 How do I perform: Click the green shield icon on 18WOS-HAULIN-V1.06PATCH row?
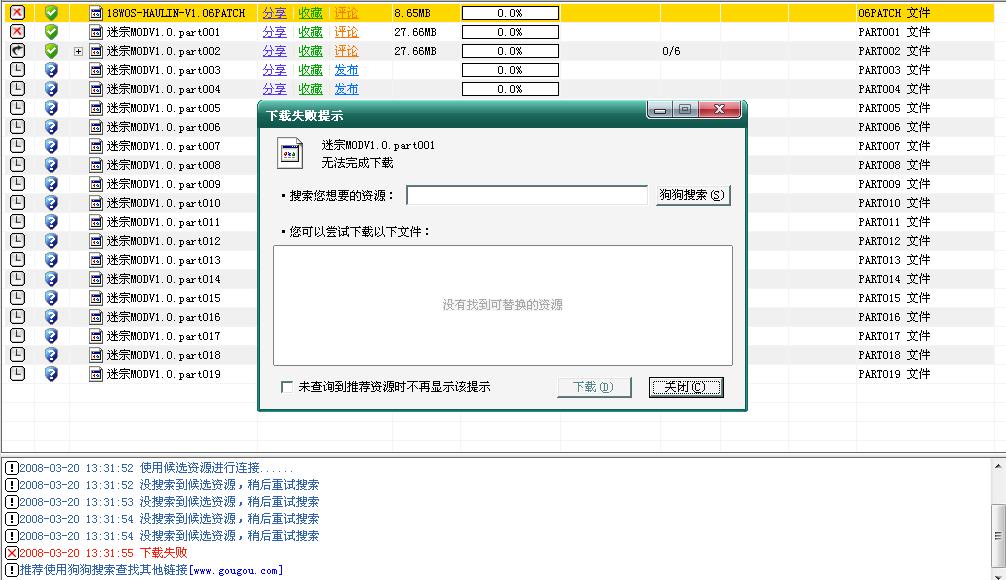point(51,13)
